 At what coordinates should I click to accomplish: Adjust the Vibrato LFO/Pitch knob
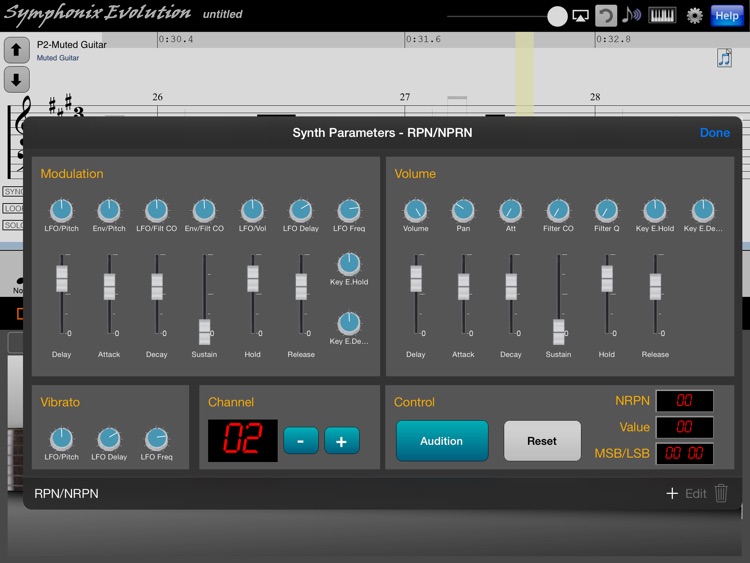click(x=61, y=439)
